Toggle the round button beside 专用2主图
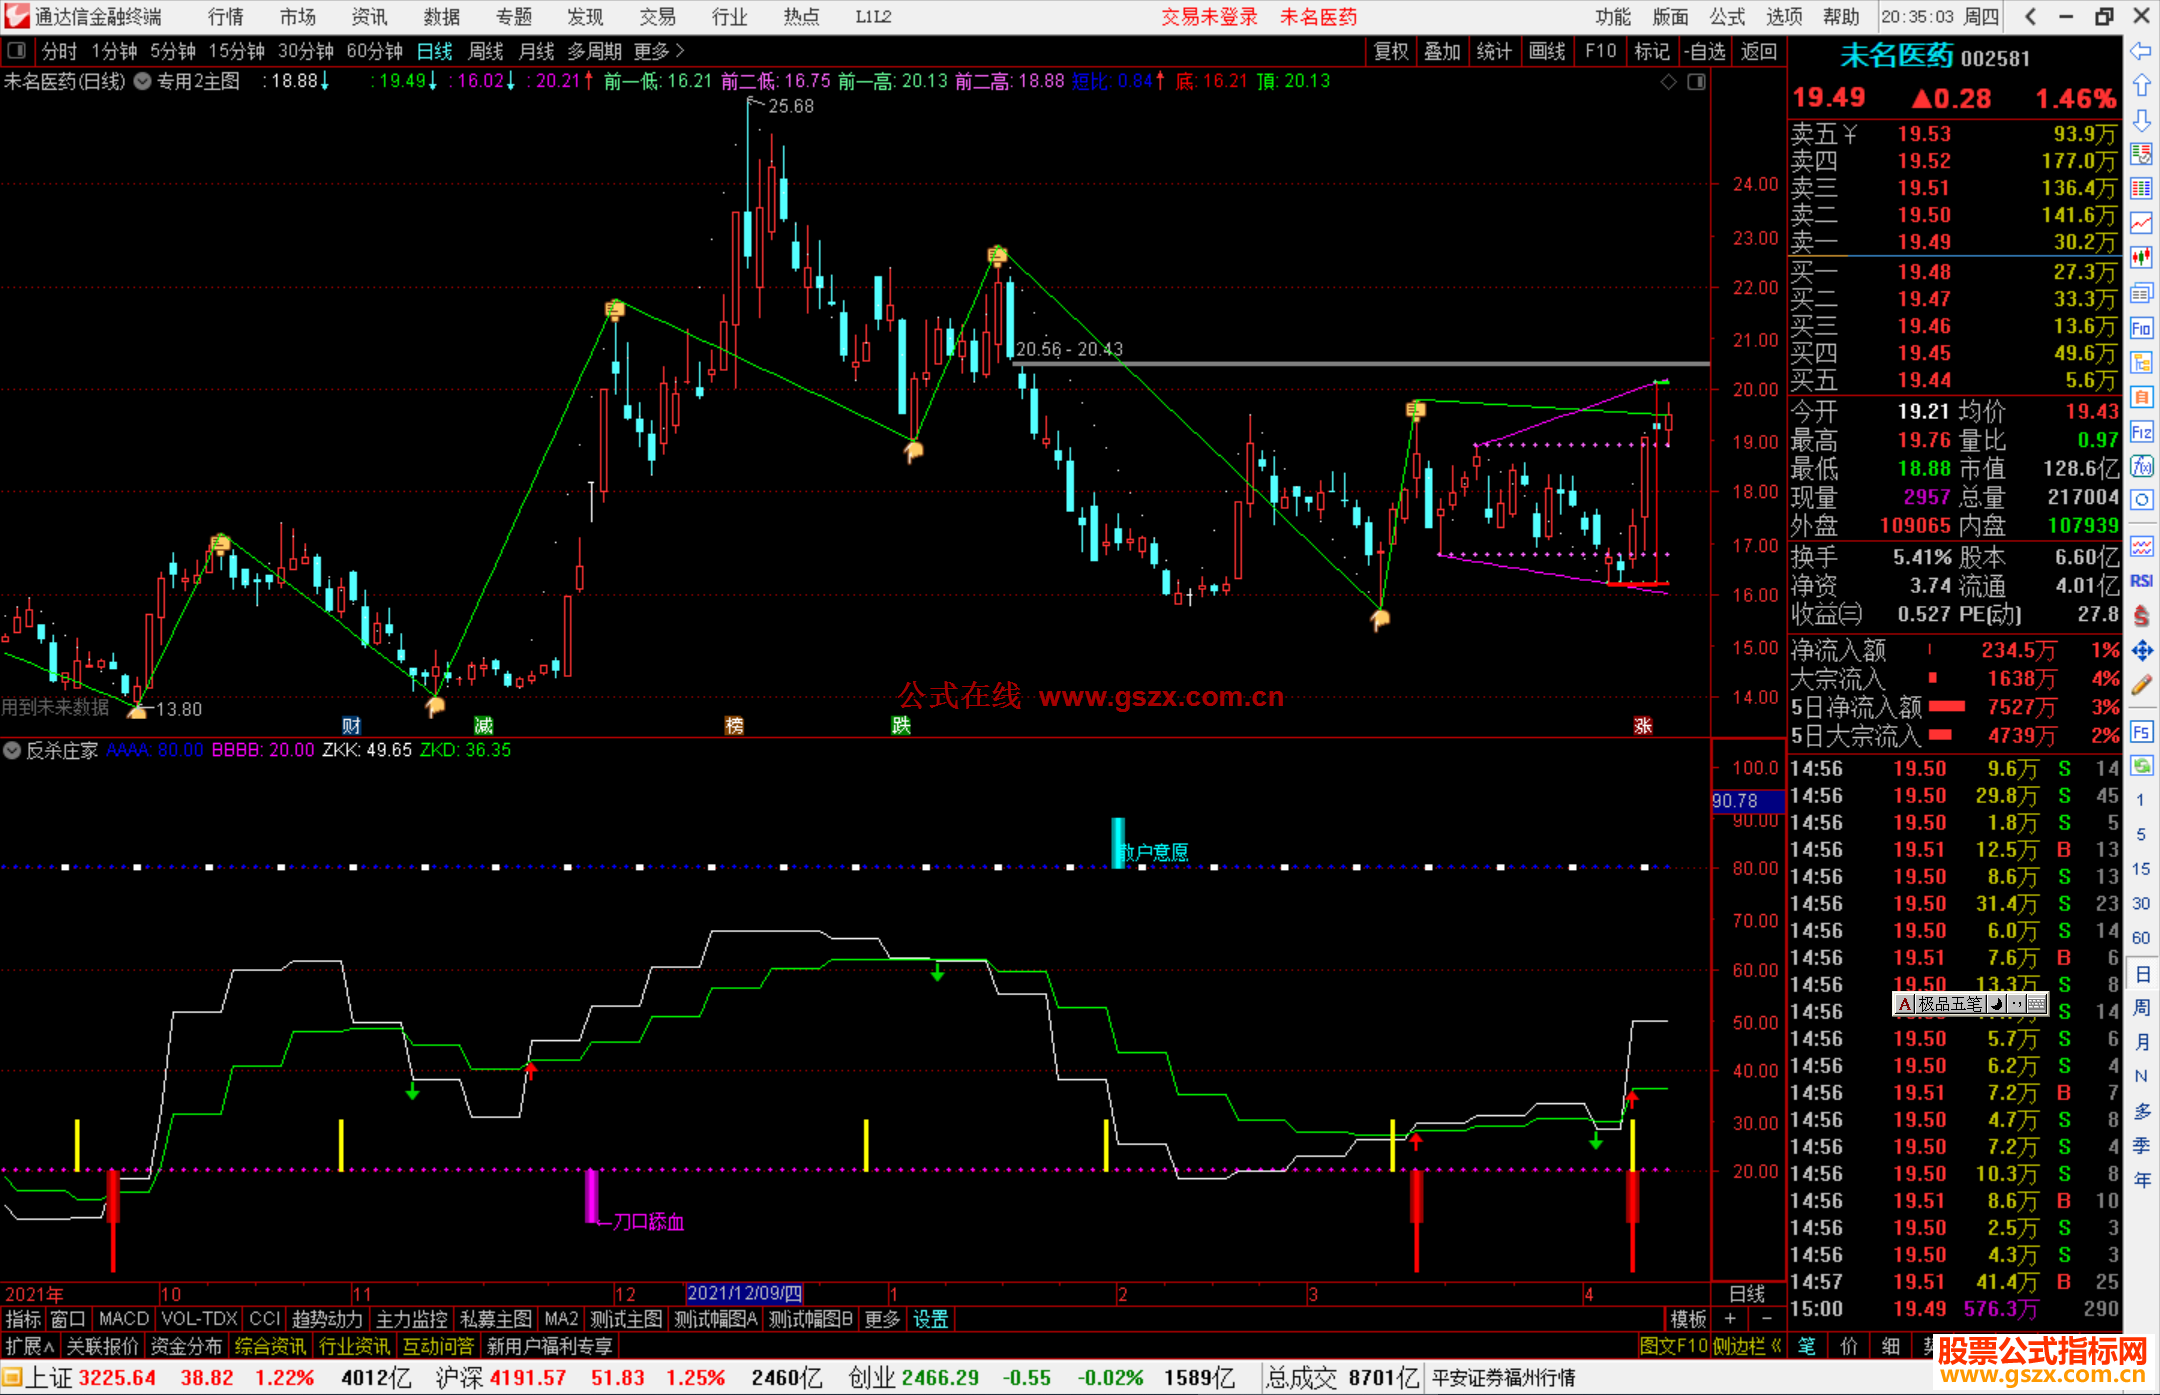This screenshot has width=2160, height=1395. point(143,81)
